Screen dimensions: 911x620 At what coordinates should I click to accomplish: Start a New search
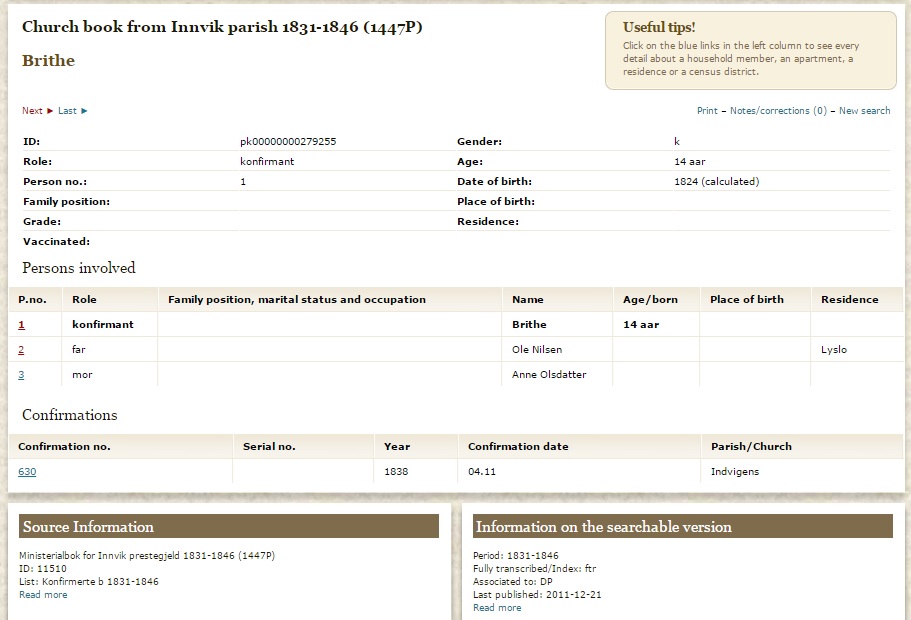coord(864,111)
